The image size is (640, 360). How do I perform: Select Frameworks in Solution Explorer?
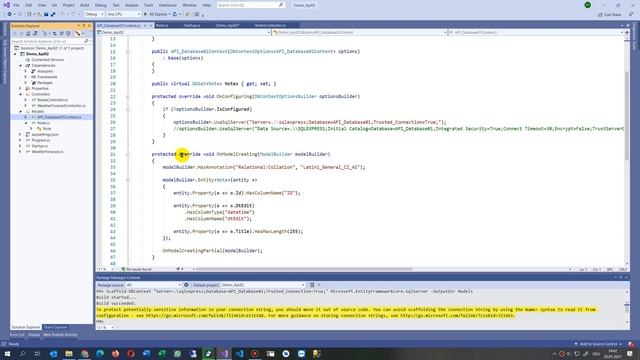click(47, 77)
